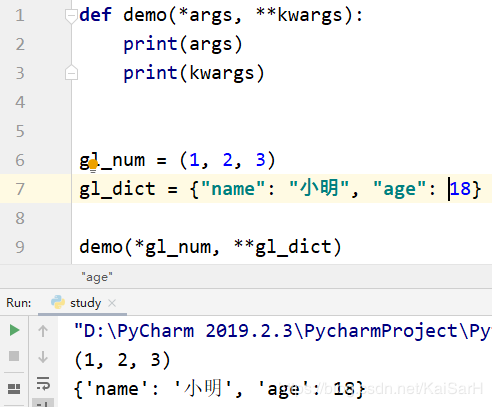
Task: Click the number 18 in gl_dict line
Action: (x=460, y=189)
